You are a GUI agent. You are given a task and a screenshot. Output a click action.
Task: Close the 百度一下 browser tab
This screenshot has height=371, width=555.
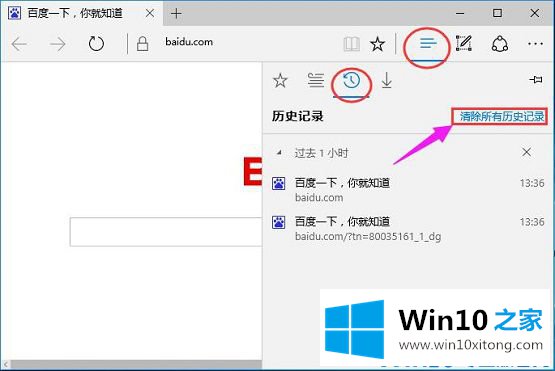point(150,13)
